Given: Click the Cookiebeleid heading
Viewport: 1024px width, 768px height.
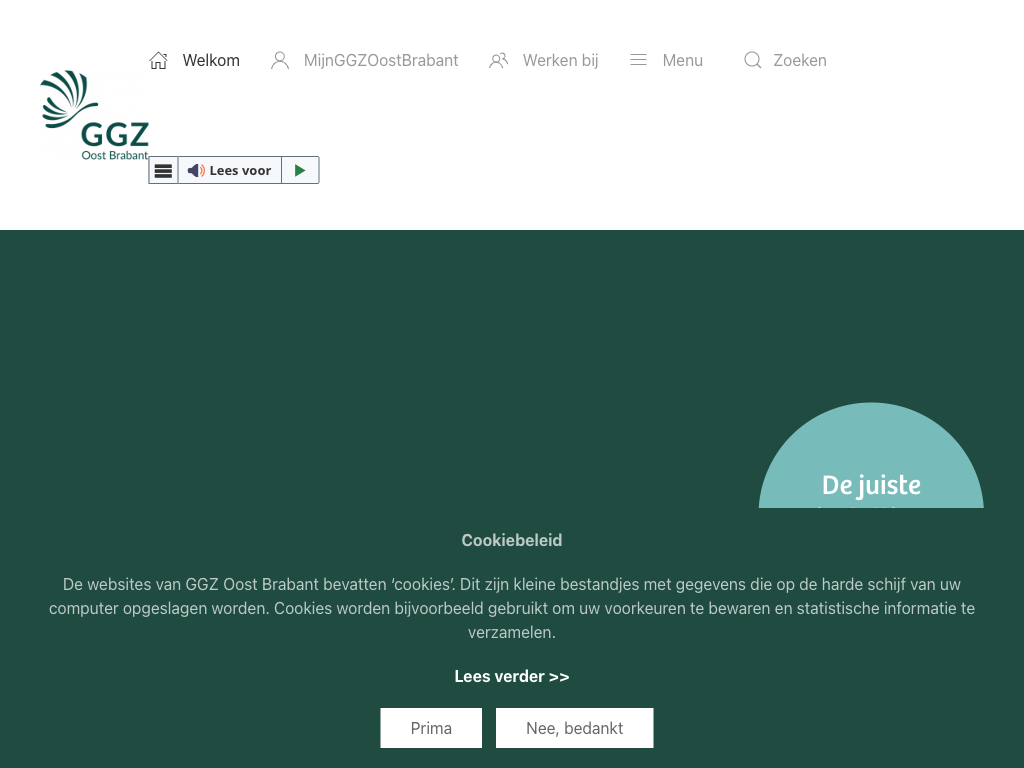Looking at the screenshot, I should (512, 540).
